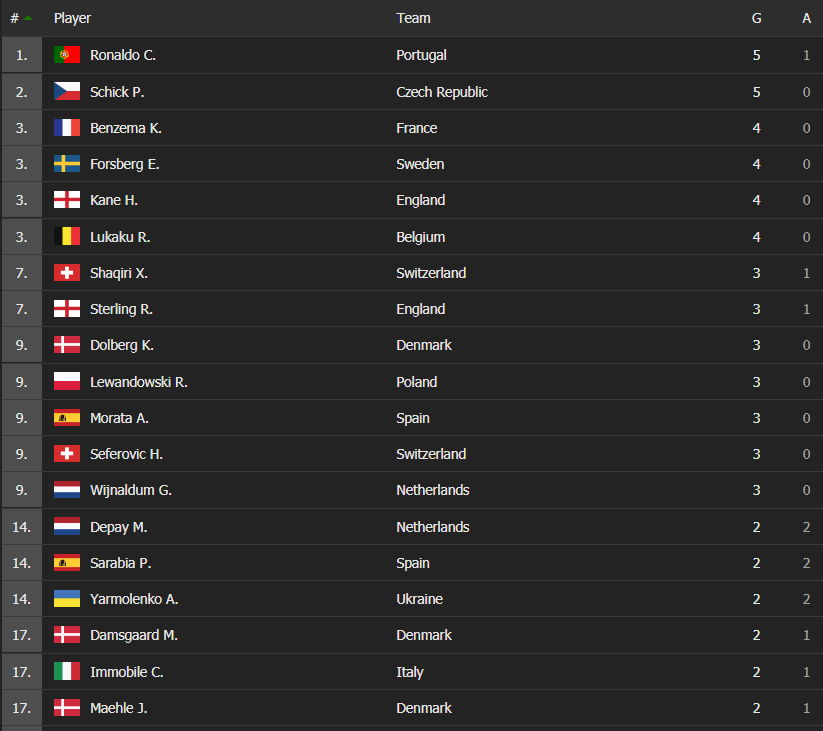823x731 pixels.
Task: Open the Switzerland team link for Shaqiri
Action: click(431, 273)
